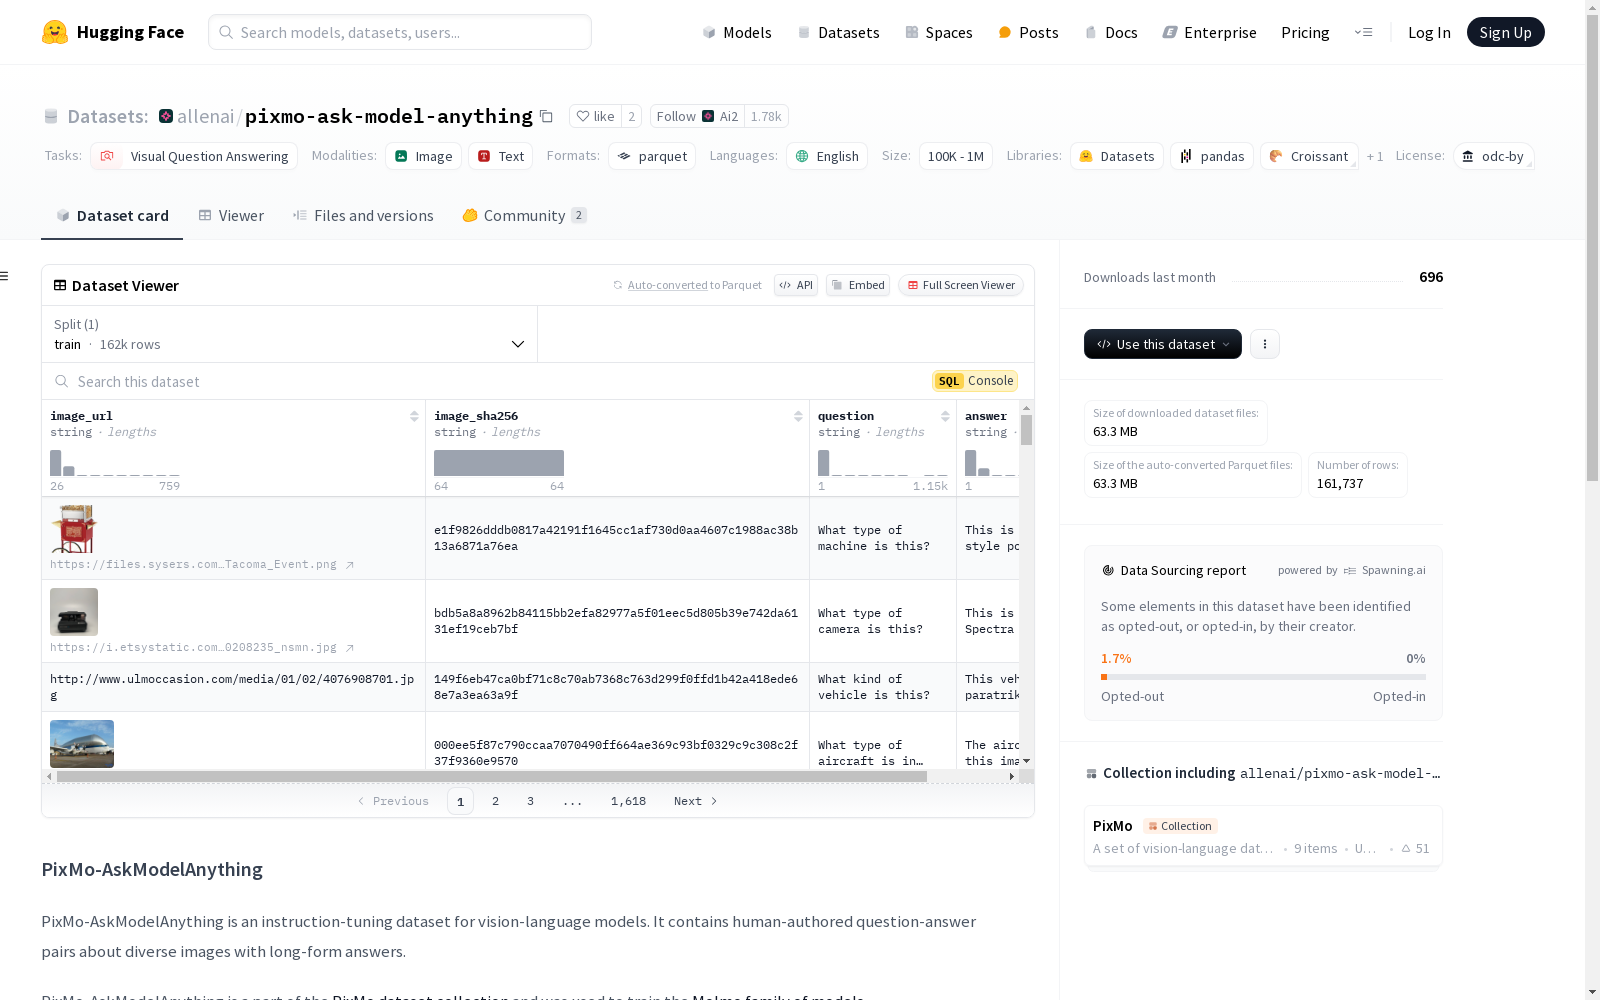1600x1000 pixels.
Task: Open the allenai organization link
Action: [x=206, y=116]
